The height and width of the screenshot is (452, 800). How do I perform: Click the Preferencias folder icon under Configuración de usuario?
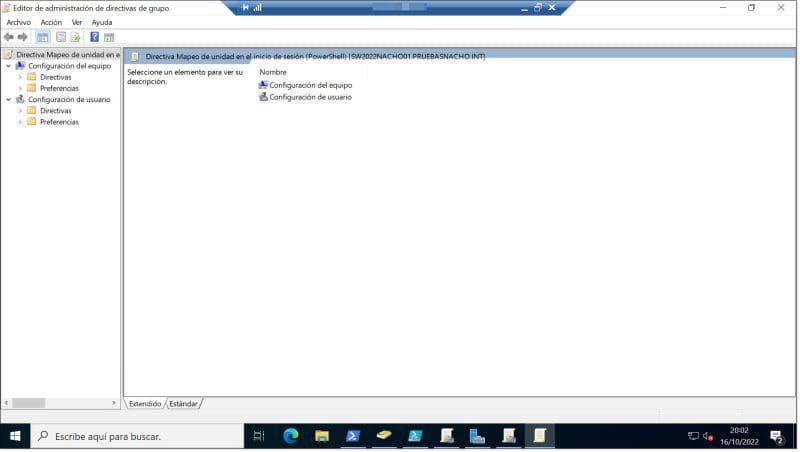point(32,121)
